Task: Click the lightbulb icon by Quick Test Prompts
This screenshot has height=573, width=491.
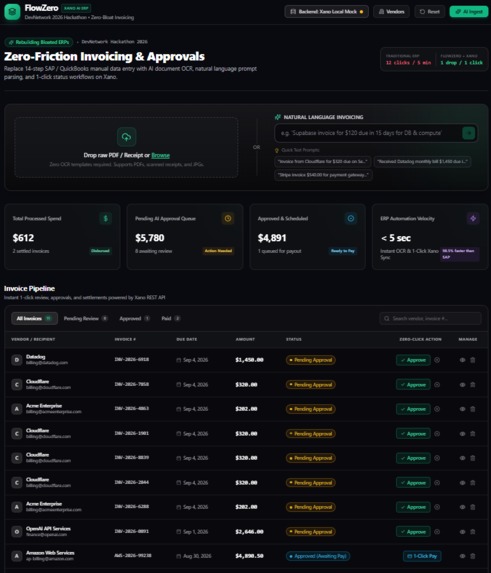Action: click(277, 150)
